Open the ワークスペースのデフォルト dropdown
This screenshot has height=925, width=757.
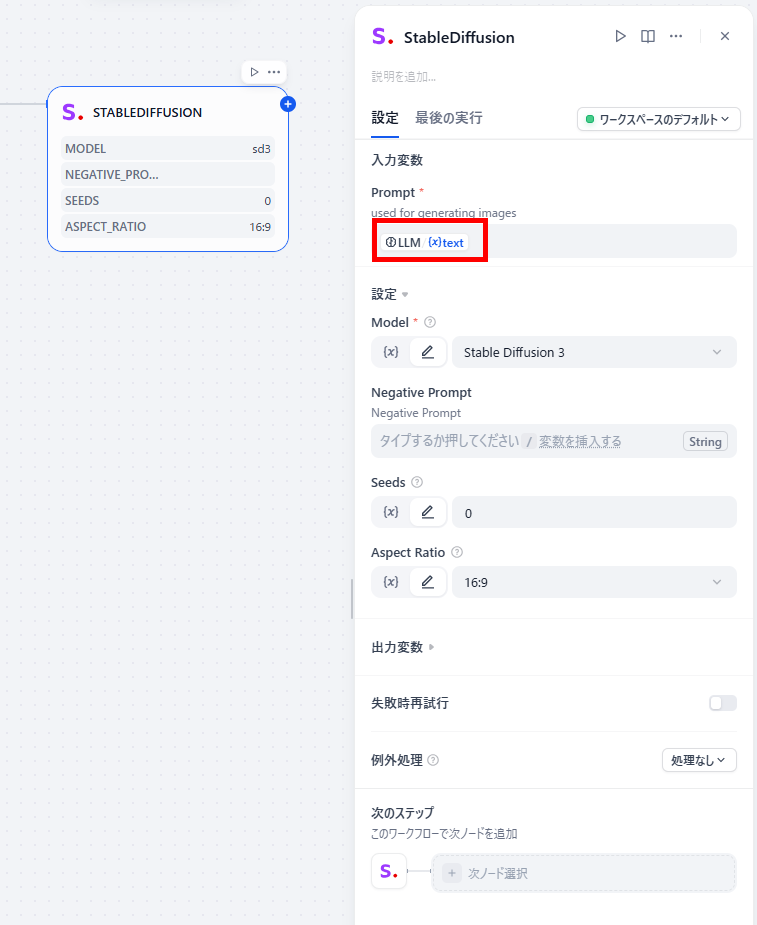pyautogui.click(x=658, y=119)
